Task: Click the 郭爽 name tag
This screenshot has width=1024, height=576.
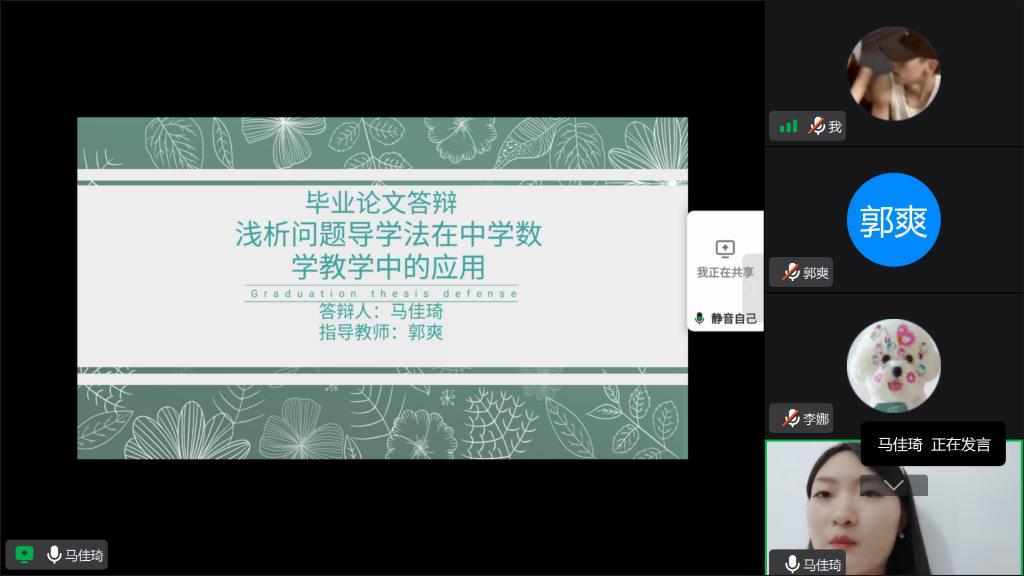Action: (x=815, y=272)
